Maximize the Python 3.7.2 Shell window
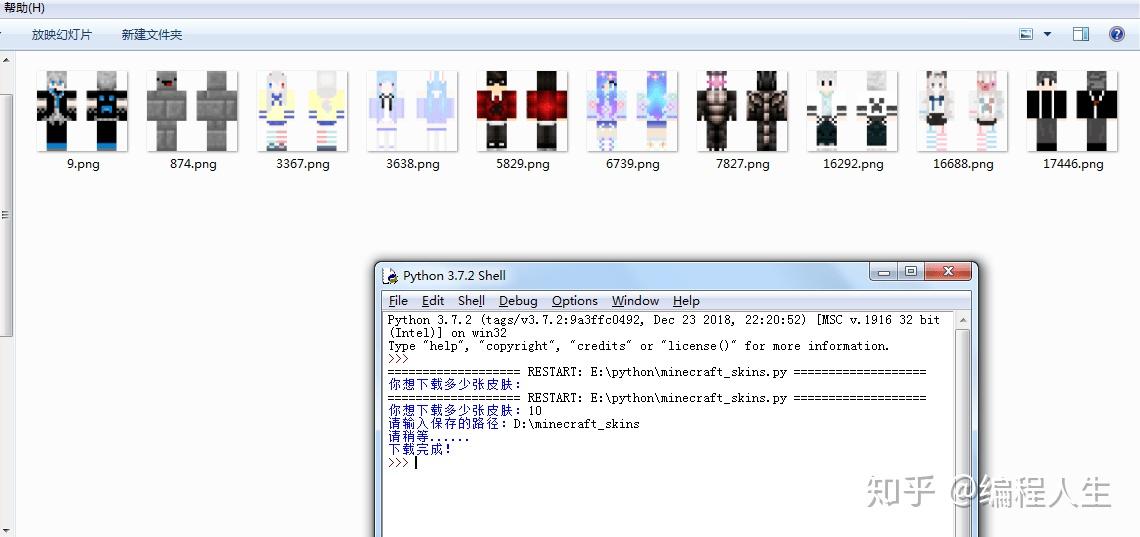Image resolution: width=1140 pixels, height=537 pixels. click(910, 272)
